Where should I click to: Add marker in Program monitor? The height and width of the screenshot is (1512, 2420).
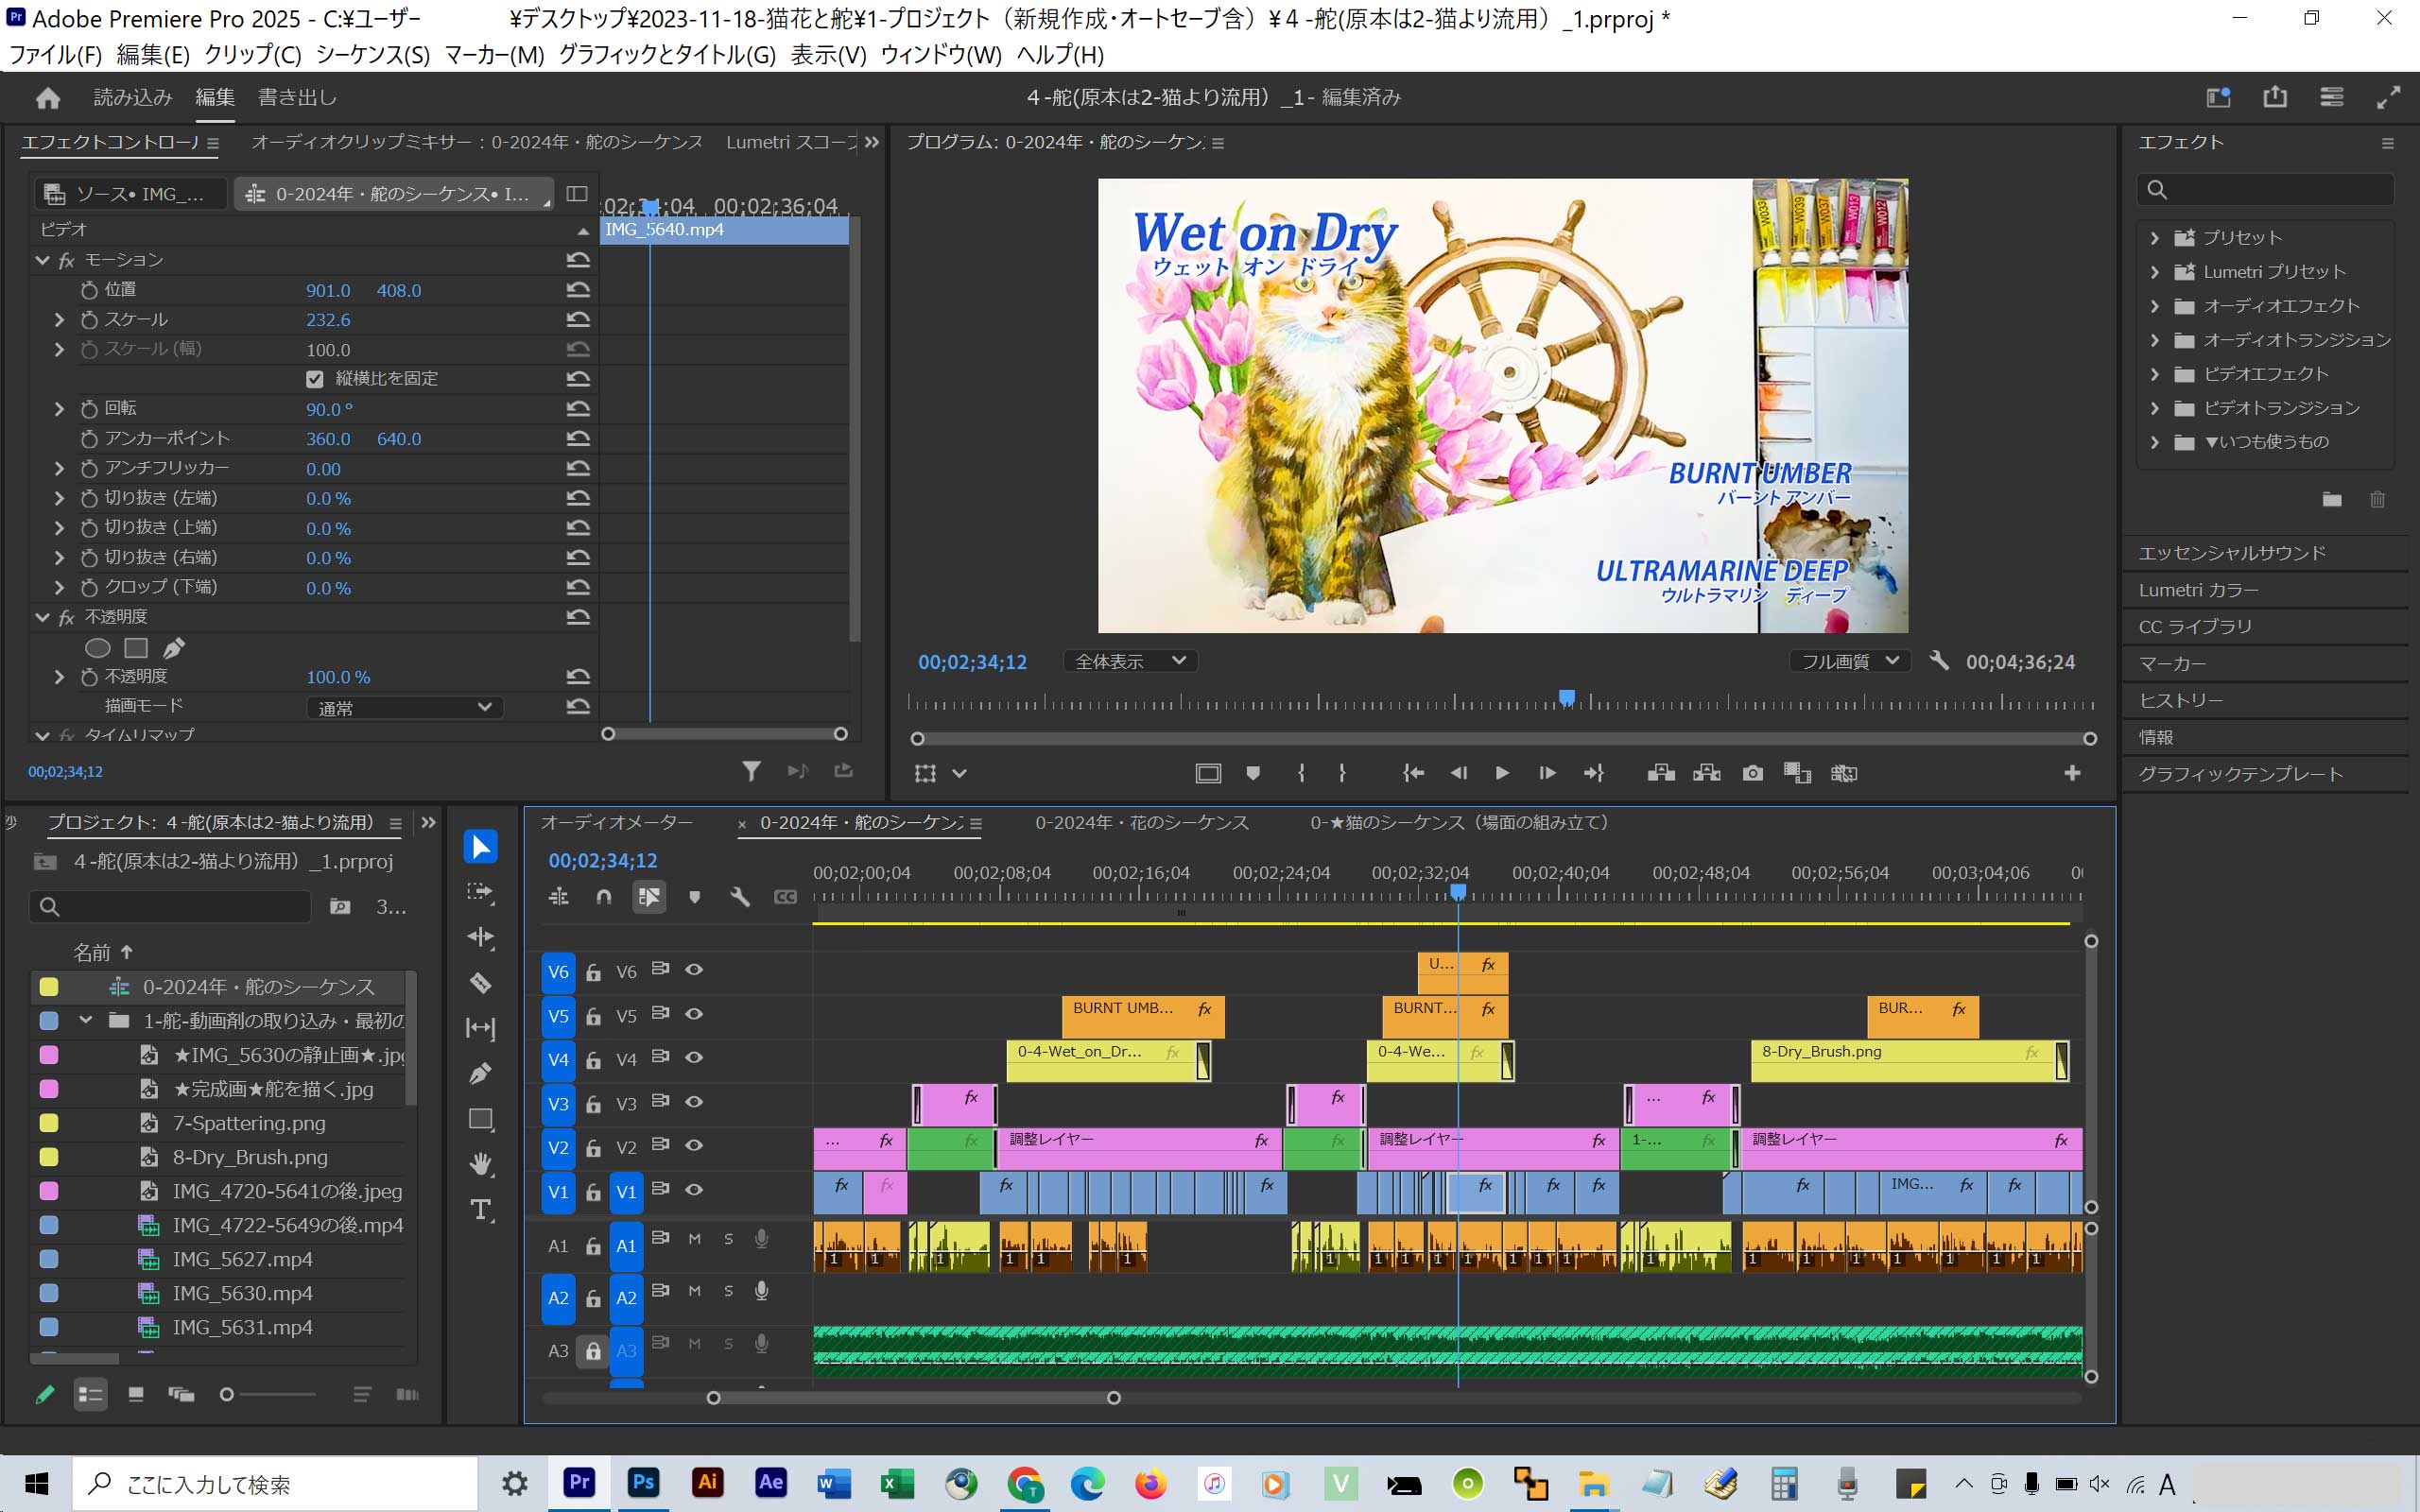pos(1253,773)
